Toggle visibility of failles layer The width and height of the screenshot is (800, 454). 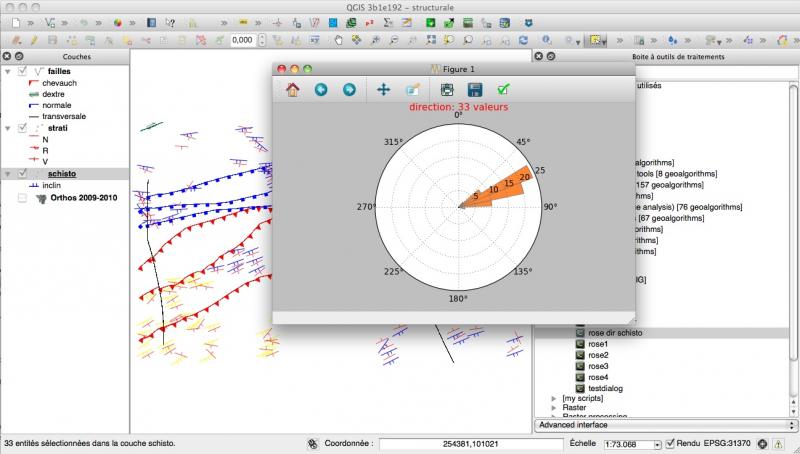click(24, 72)
